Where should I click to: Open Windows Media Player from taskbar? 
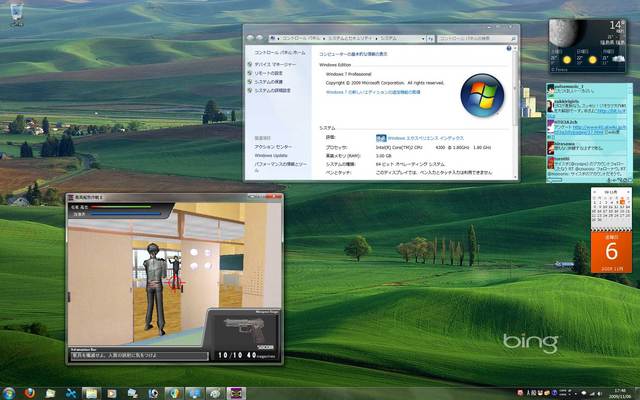112,393
